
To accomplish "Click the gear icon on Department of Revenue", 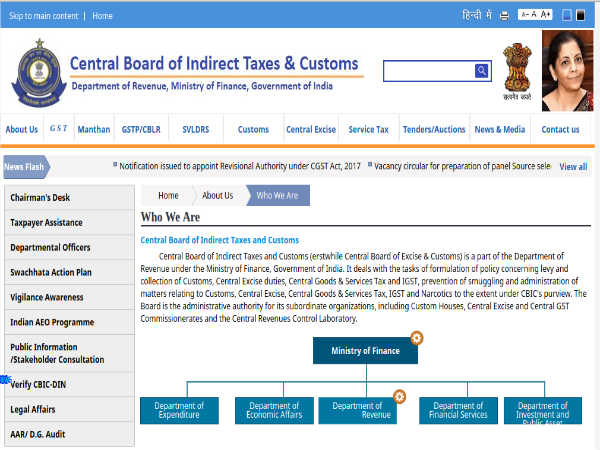I will click(399, 397).
